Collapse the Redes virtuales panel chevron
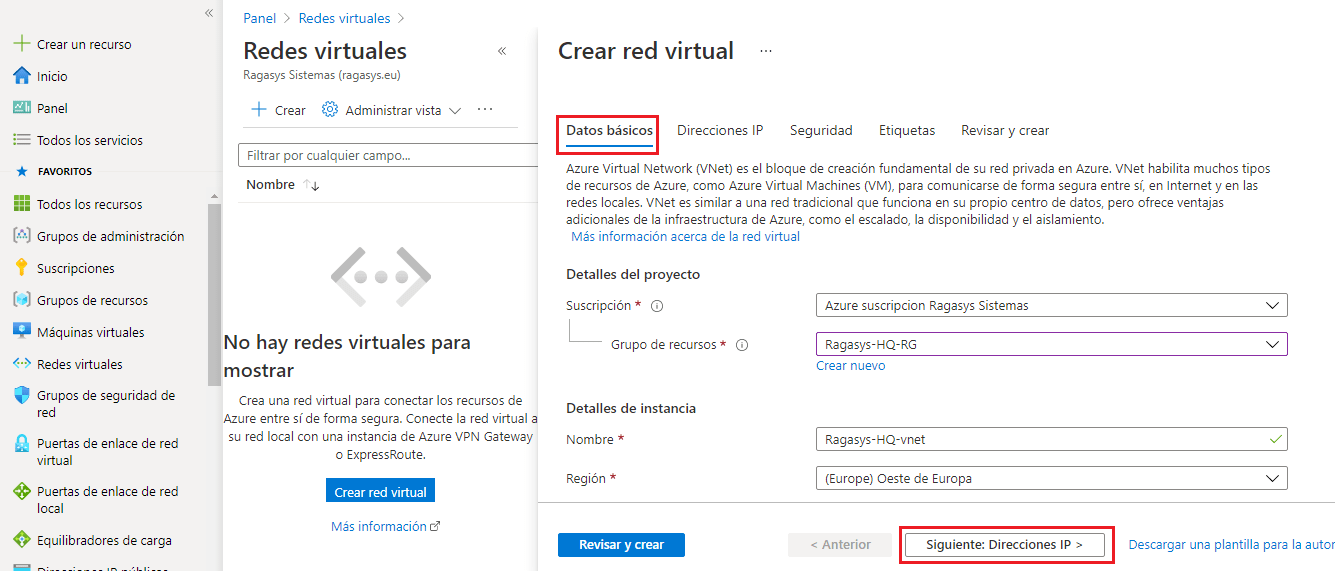Image resolution: width=1335 pixels, height=571 pixels. pyautogui.click(x=502, y=51)
